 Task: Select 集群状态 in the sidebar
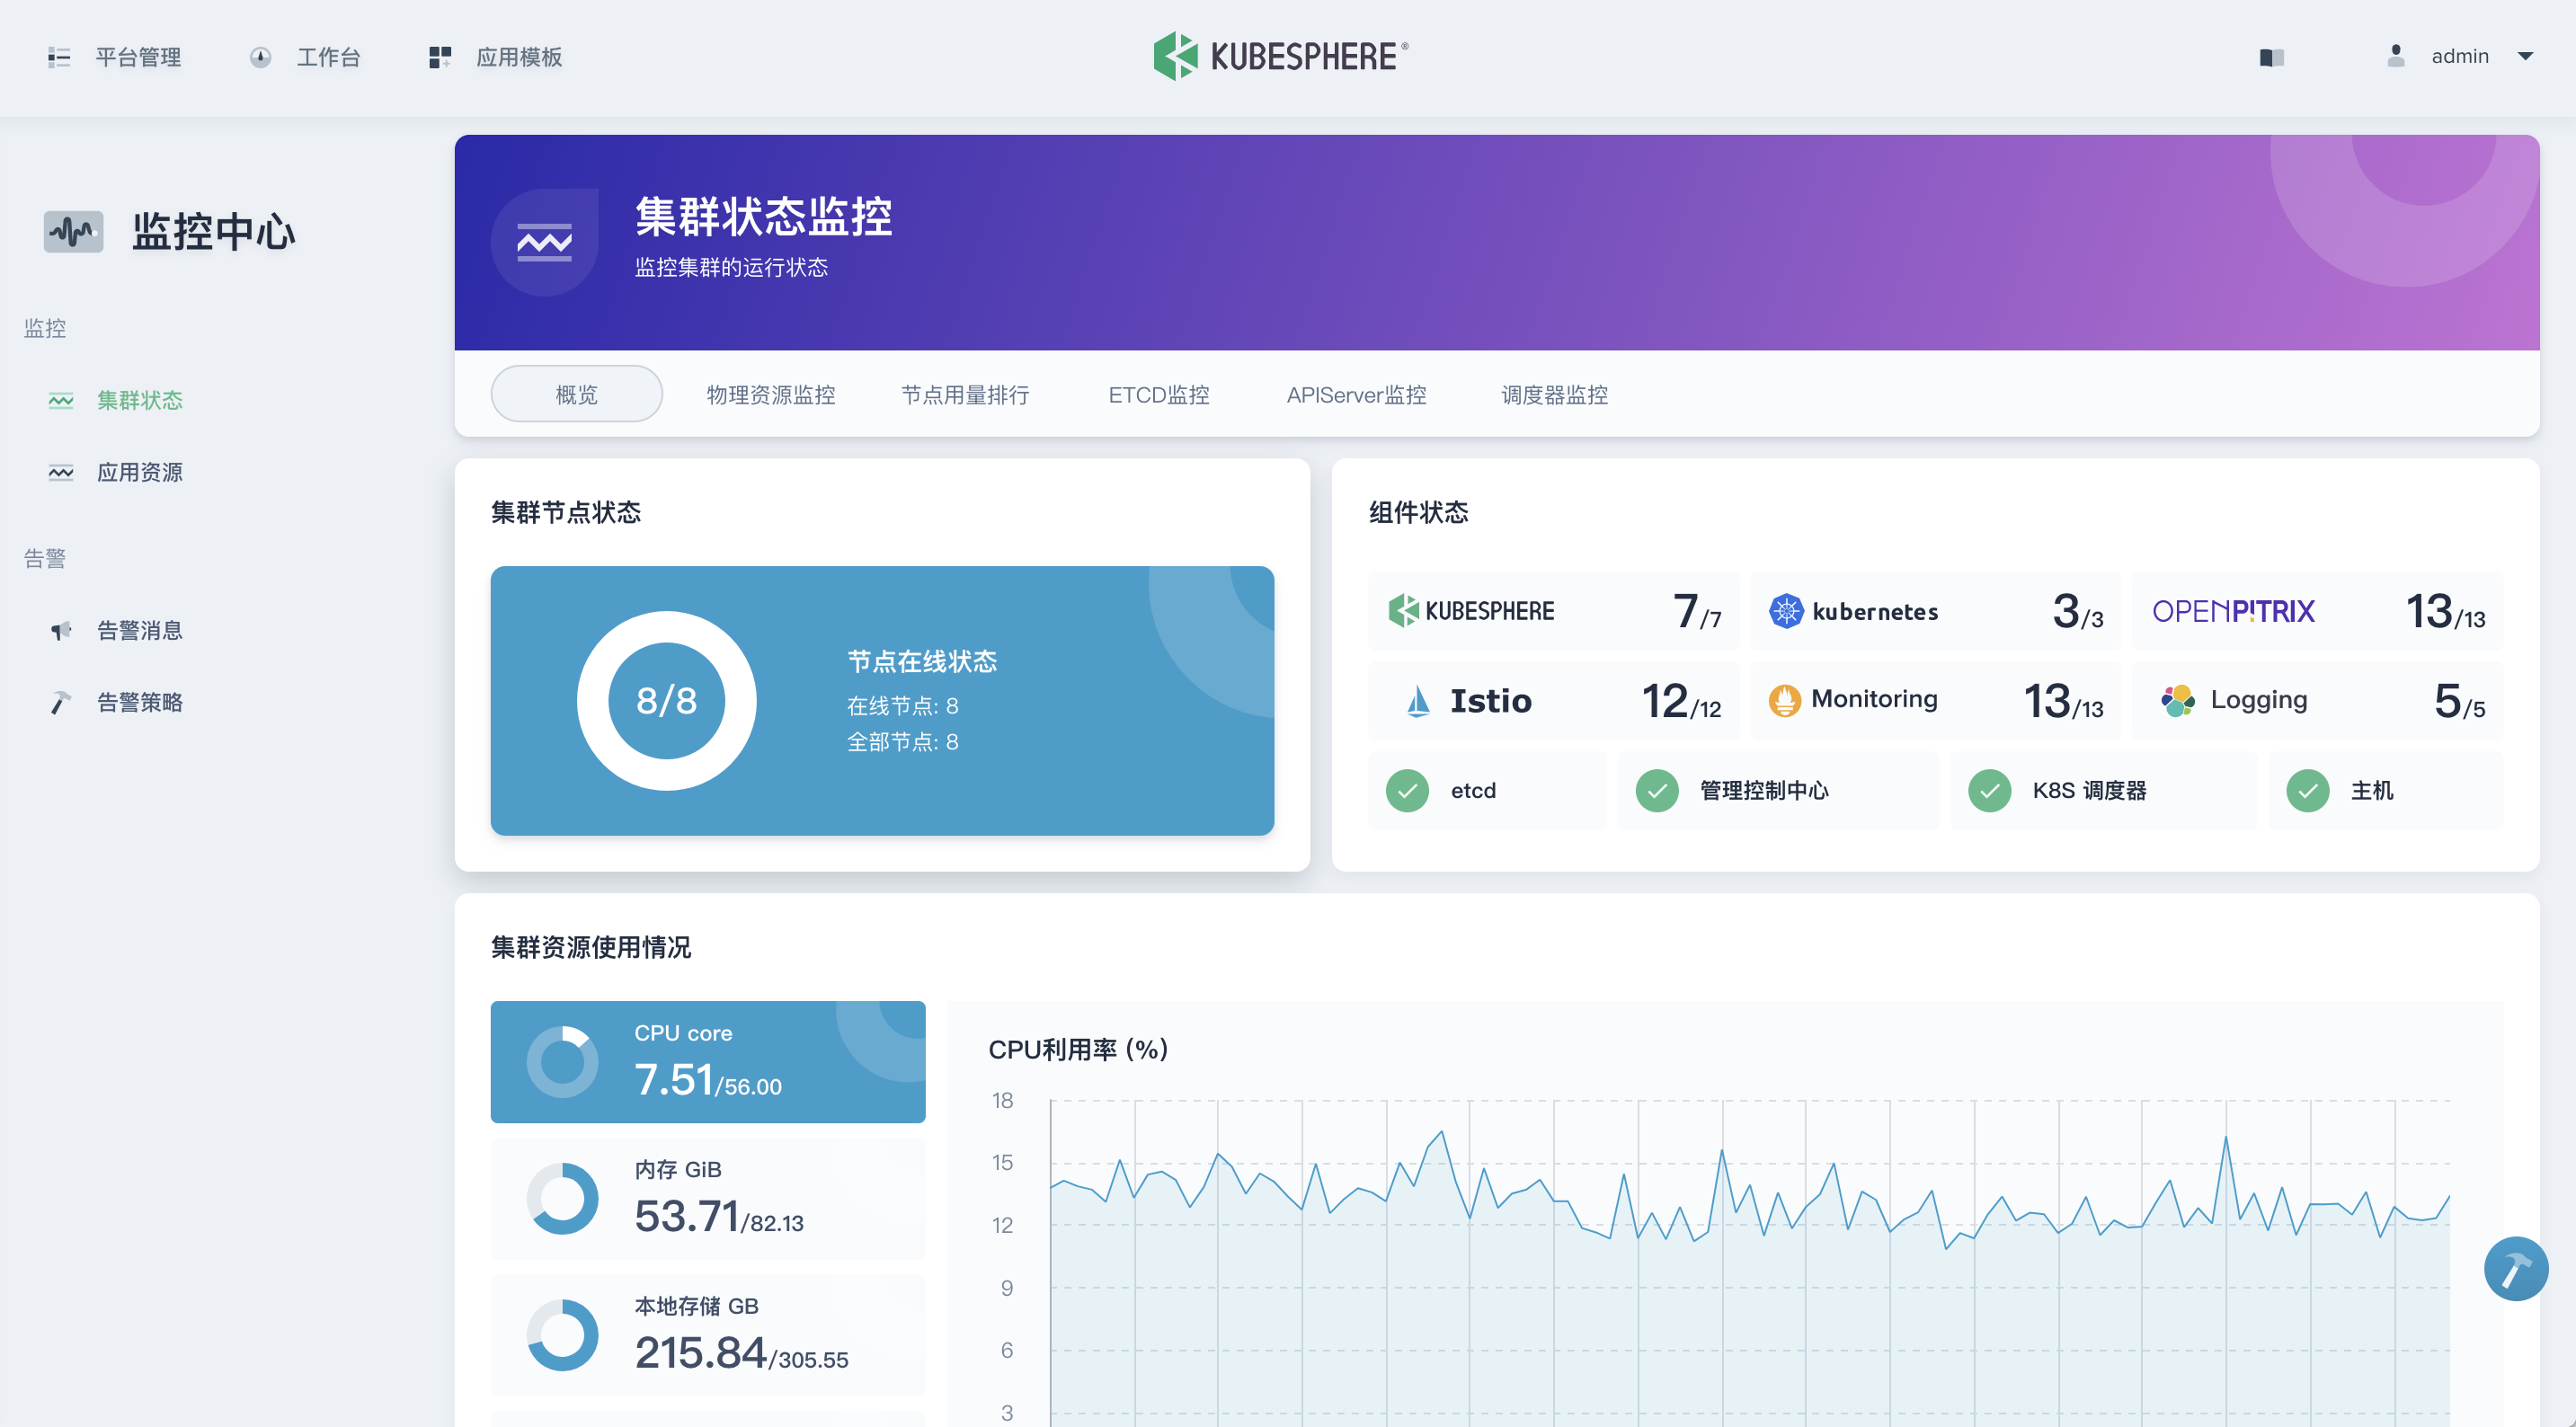(140, 400)
